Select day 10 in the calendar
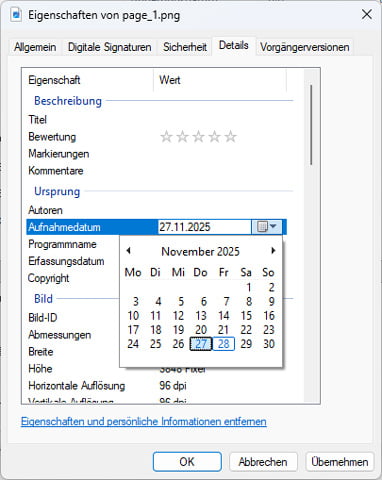Image resolution: width=382 pixels, height=480 pixels. click(x=133, y=316)
